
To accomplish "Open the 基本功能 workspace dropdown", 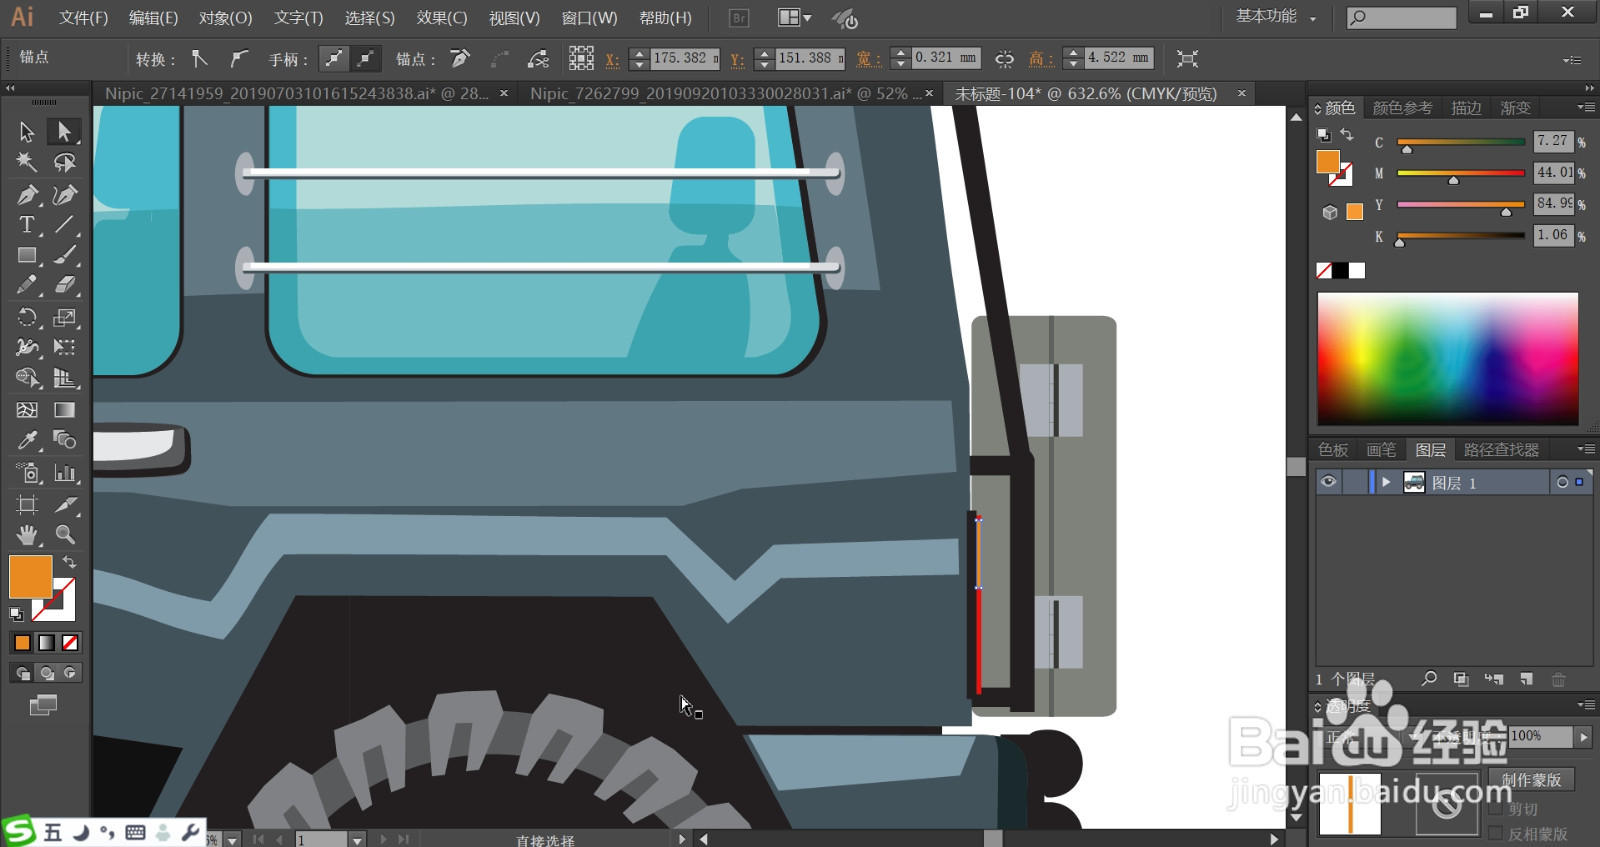I will tap(1277, 17).
